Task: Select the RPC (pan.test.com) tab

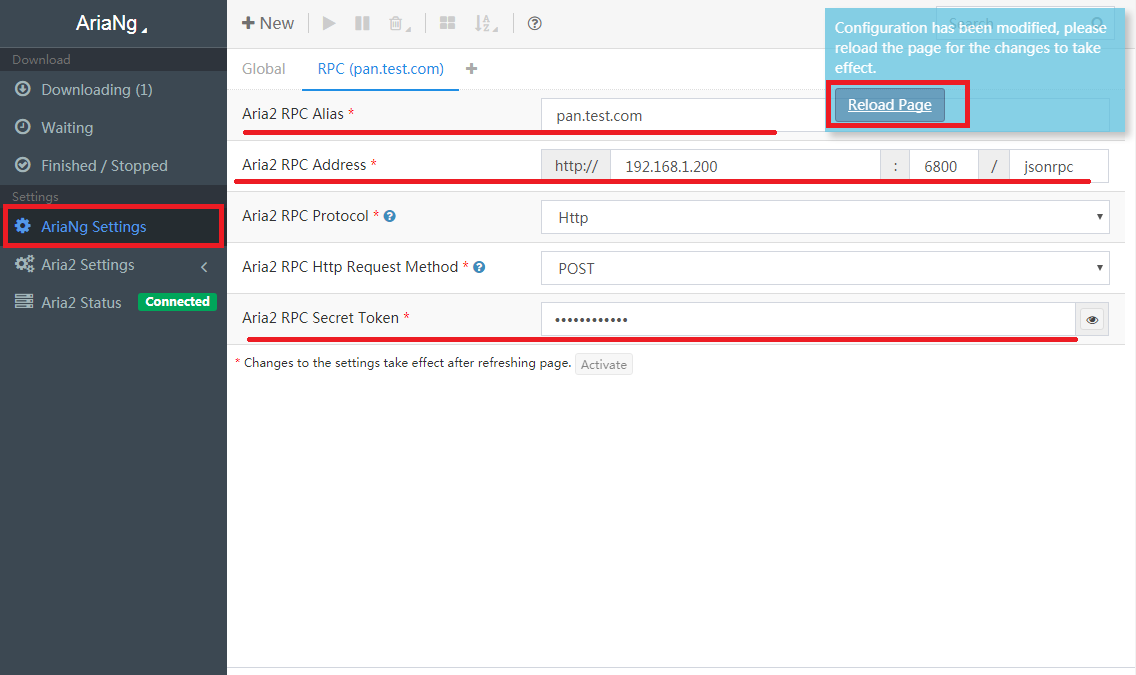Action: (x=380, y=69)
